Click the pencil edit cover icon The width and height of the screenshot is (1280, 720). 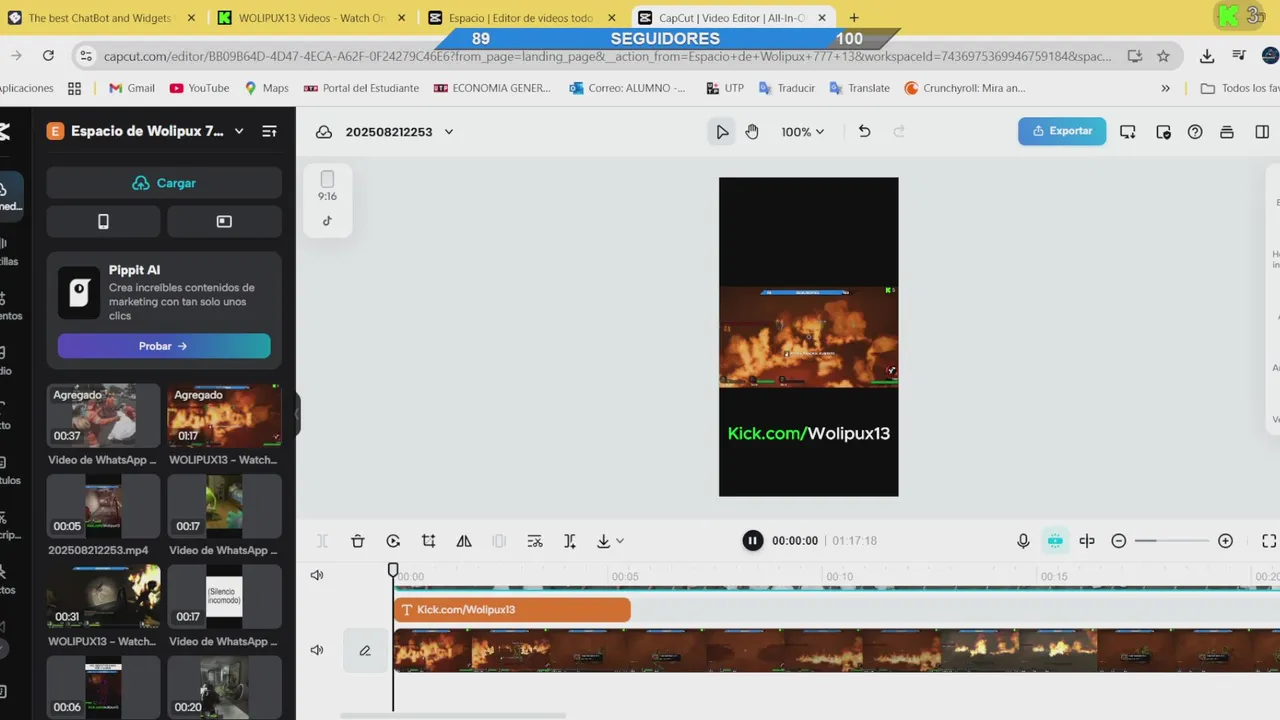click(x=365, y=650)
